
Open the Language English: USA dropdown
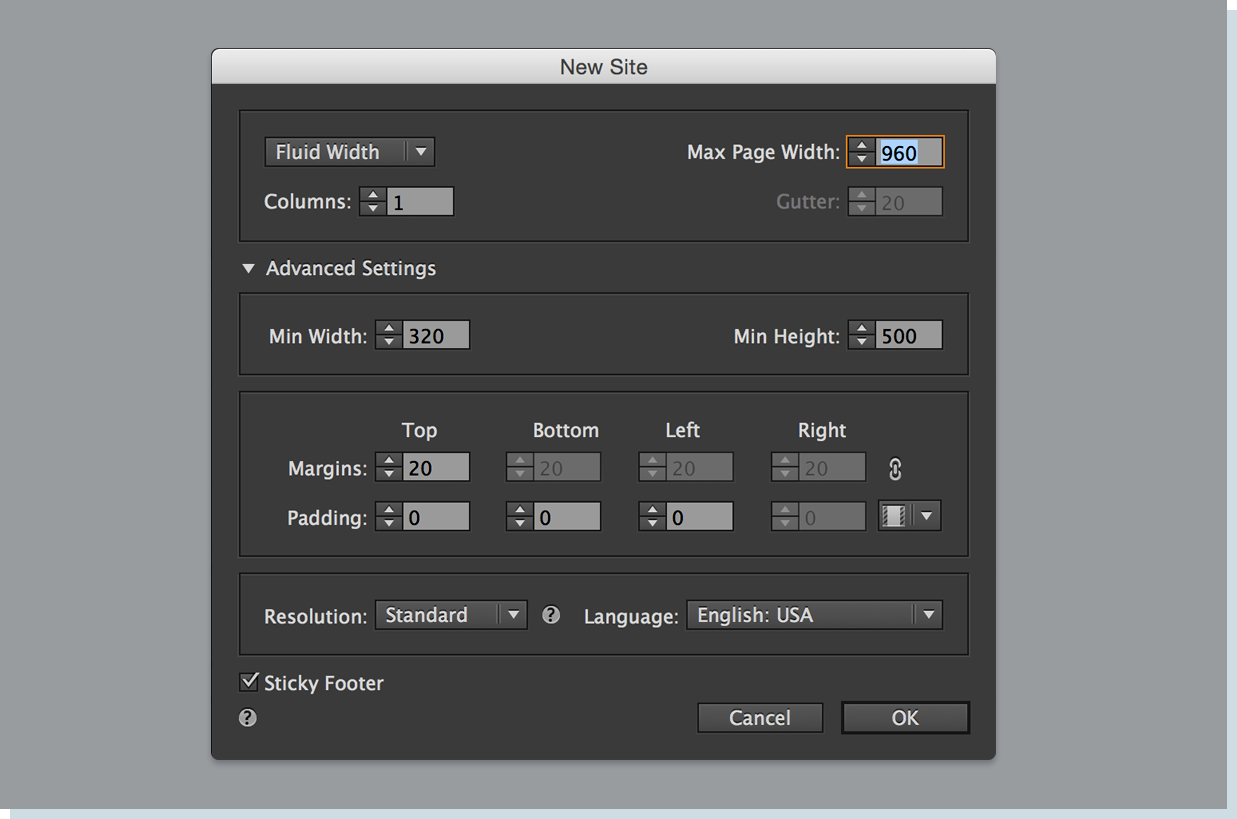click(x=814, y=615)
